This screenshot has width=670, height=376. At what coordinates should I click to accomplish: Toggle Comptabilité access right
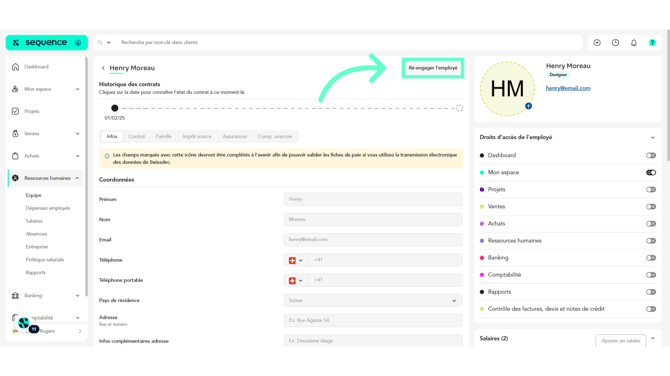tap(651, 275)
